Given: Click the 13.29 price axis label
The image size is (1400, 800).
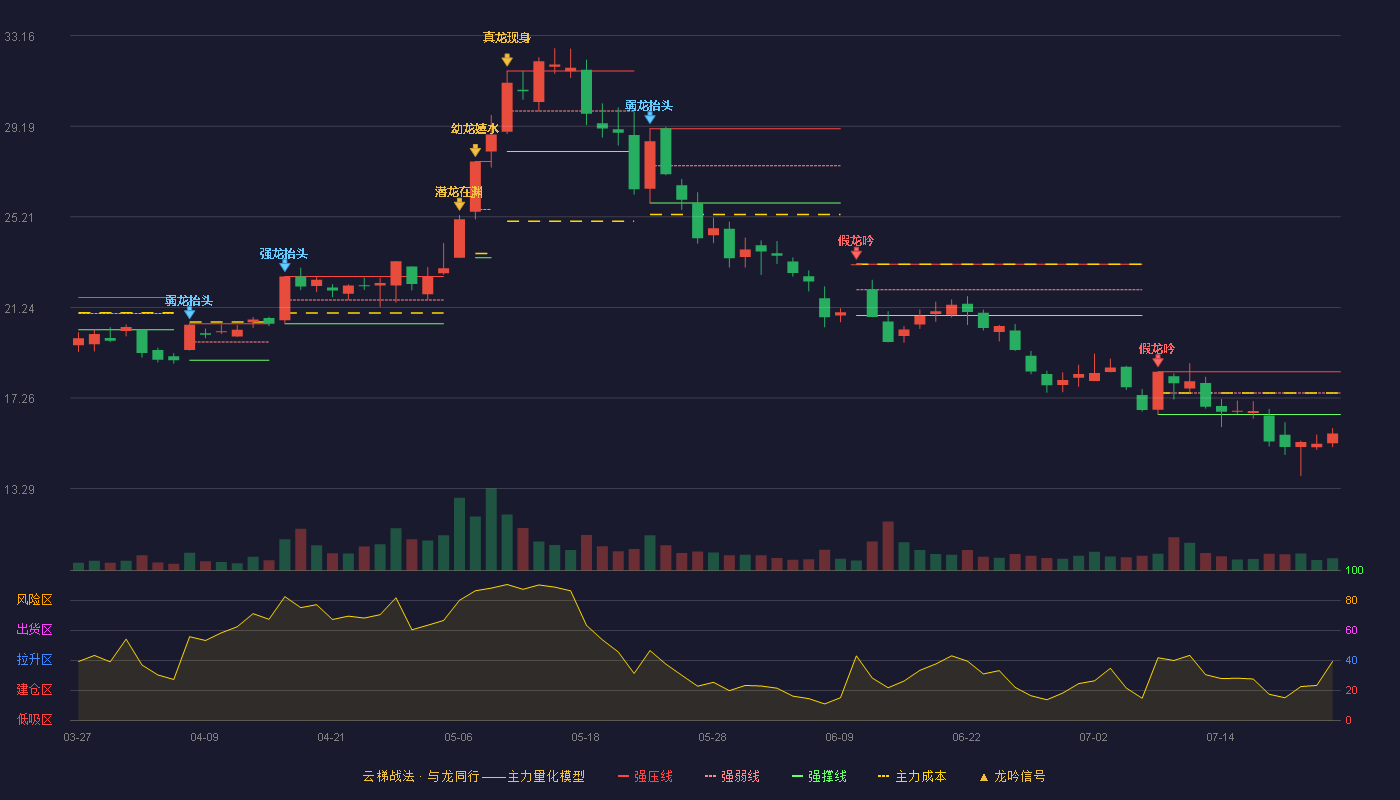Looking at the screenshot, I should tap(19, 490).
